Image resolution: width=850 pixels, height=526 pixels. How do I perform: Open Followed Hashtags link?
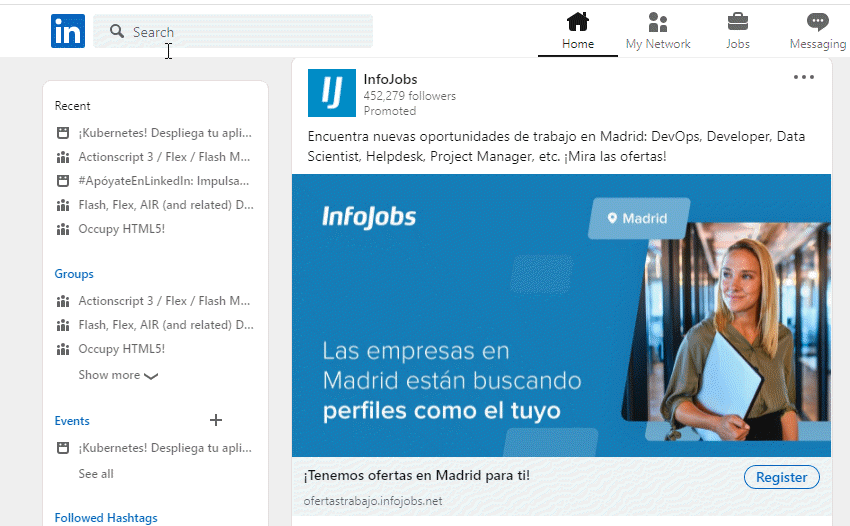[106, 518]
